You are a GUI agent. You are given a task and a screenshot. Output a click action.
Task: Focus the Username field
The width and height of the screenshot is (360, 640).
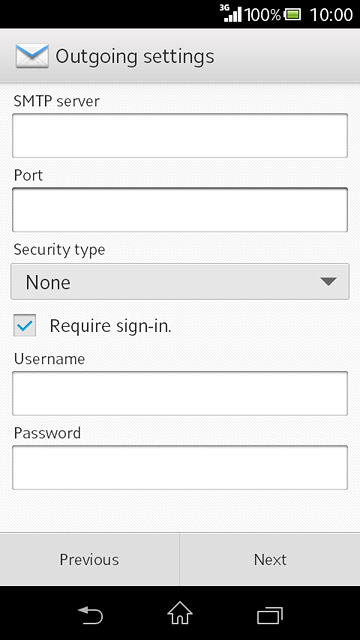[180, 393]
